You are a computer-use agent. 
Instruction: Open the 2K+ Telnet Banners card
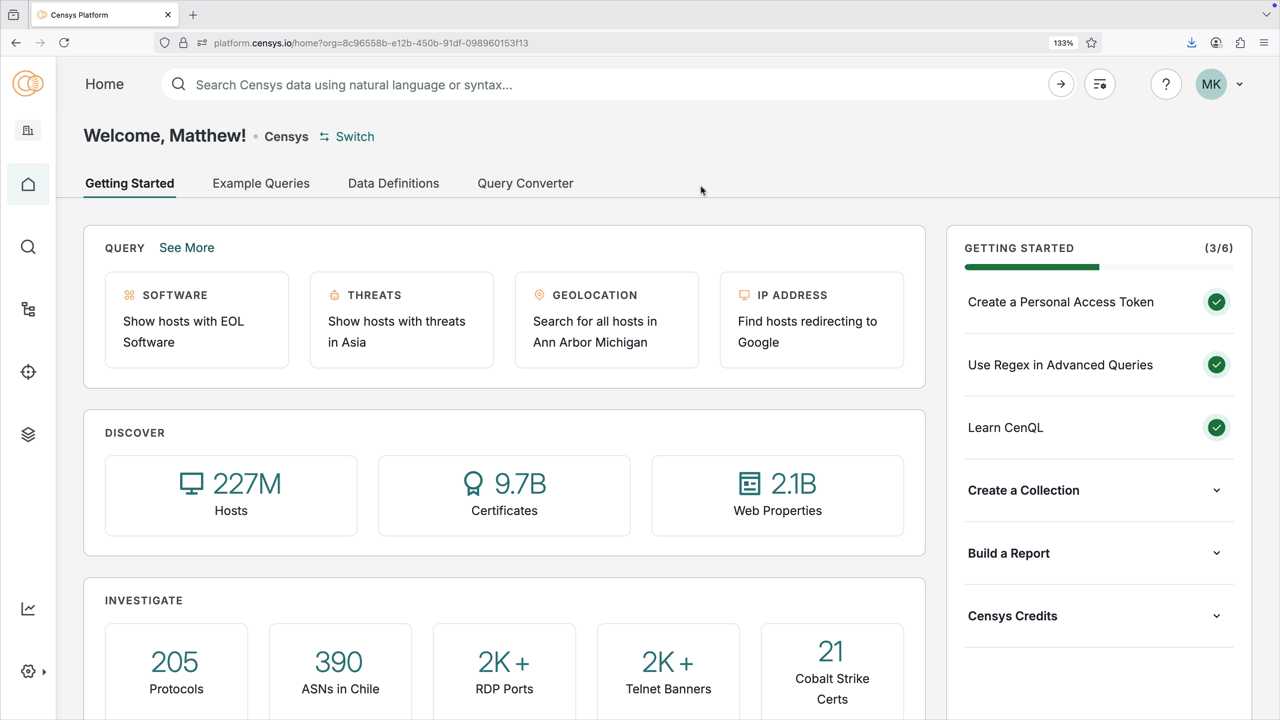(668, 672)
